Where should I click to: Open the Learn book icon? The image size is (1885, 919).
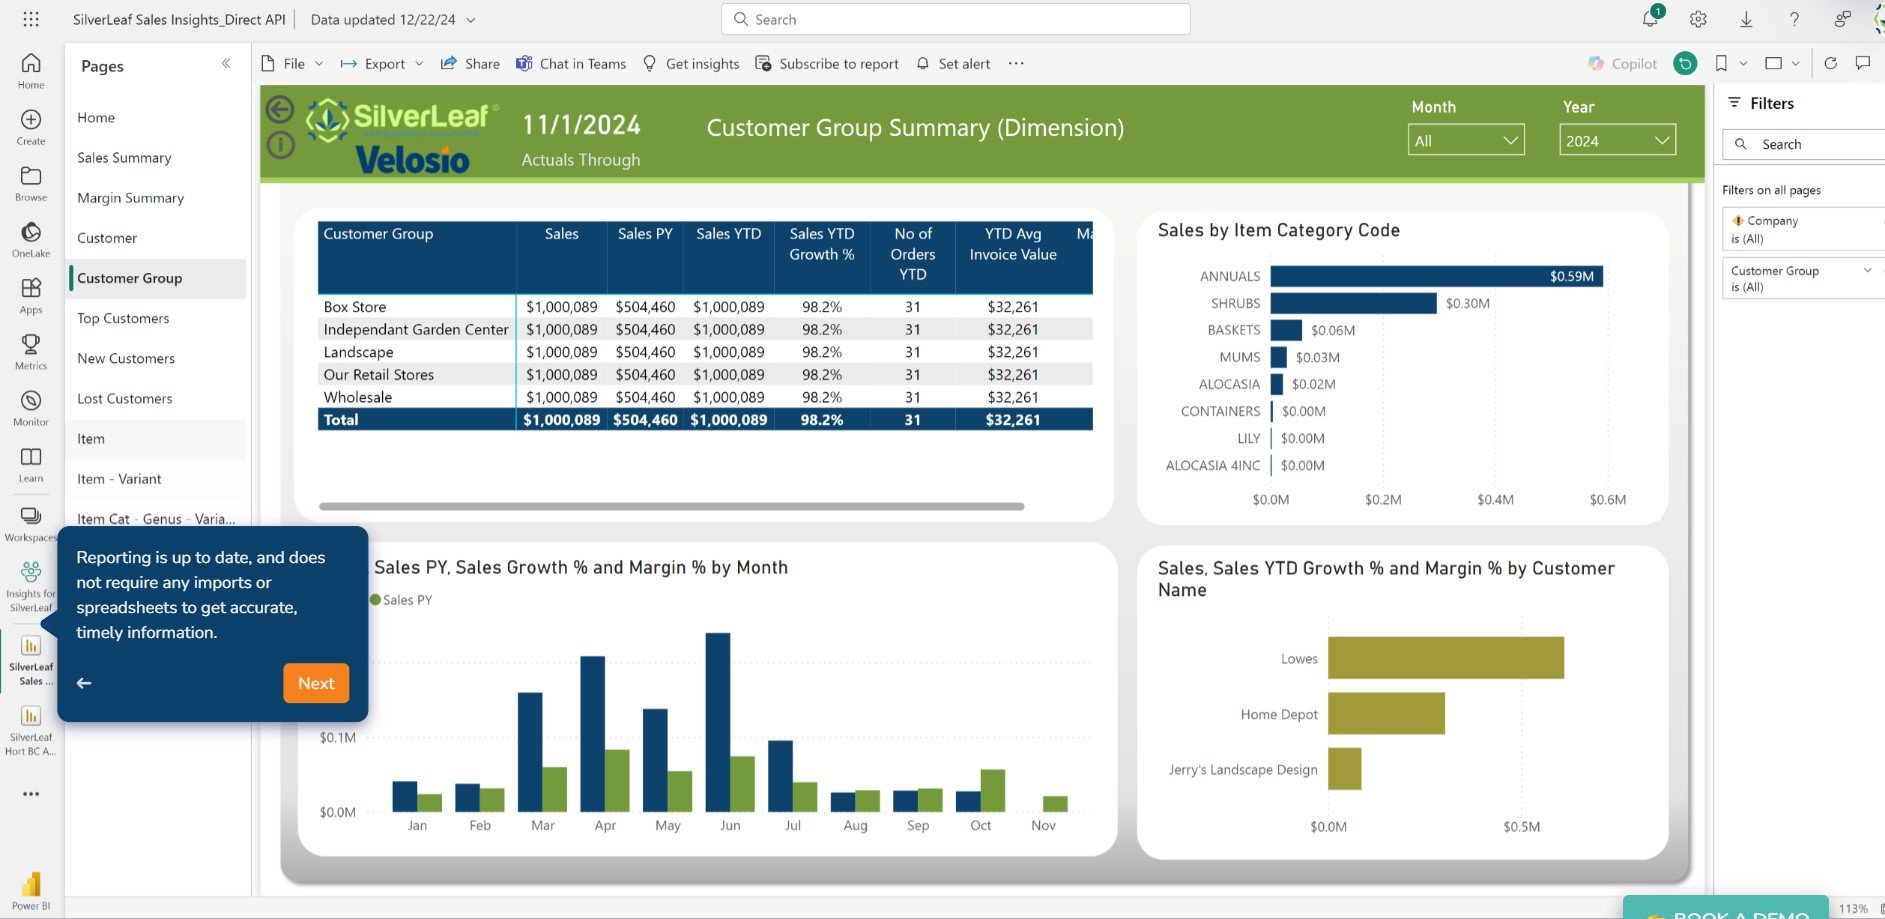[x=31, y=463]
